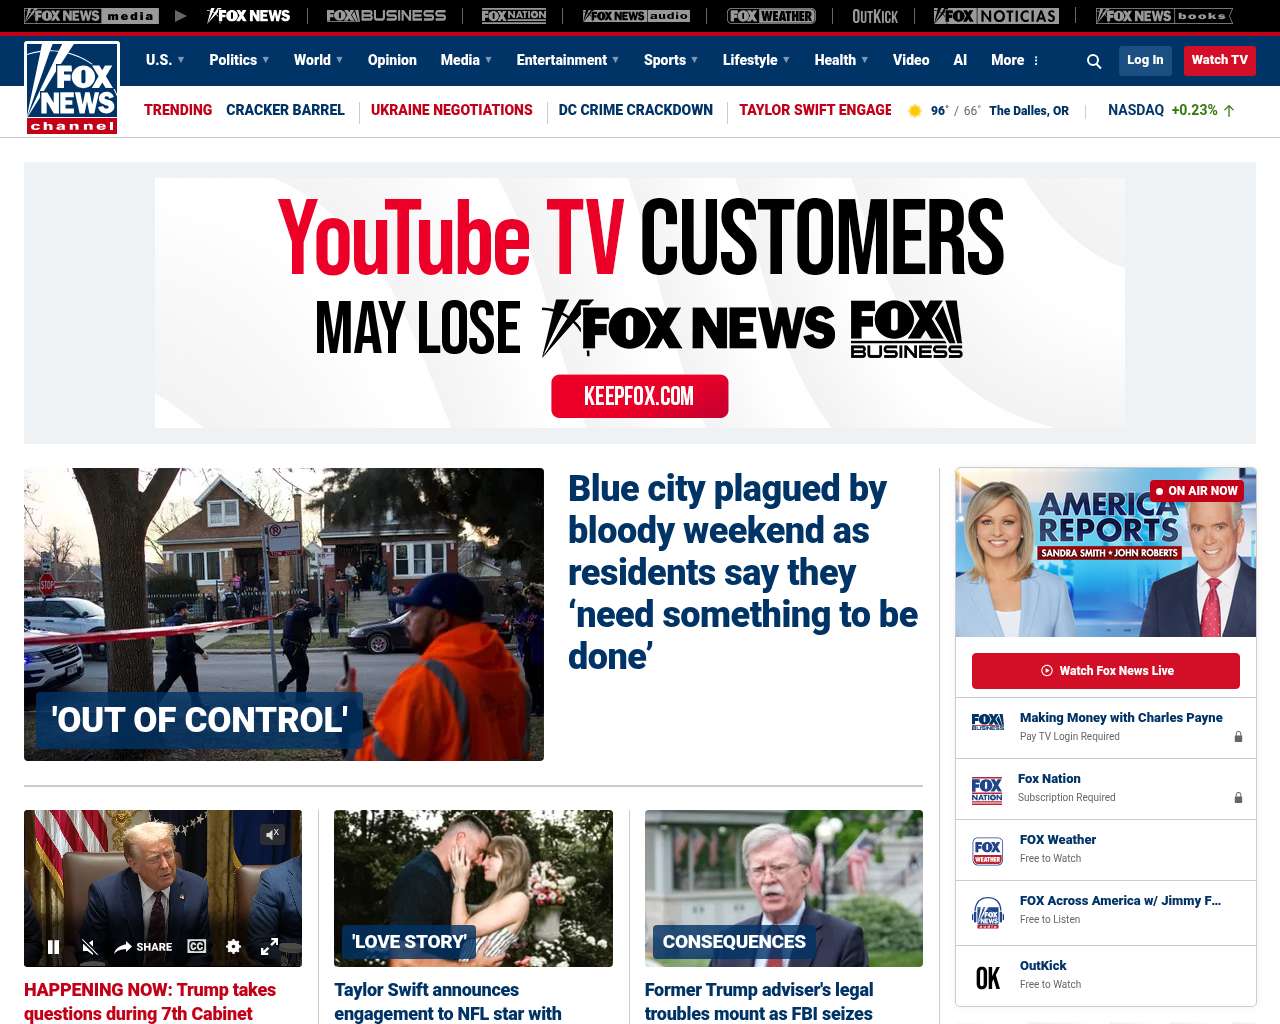Screen dimensions: 1280x1024
Task: Click OutKick Free to Watch row
Action: pos(1106,976)
